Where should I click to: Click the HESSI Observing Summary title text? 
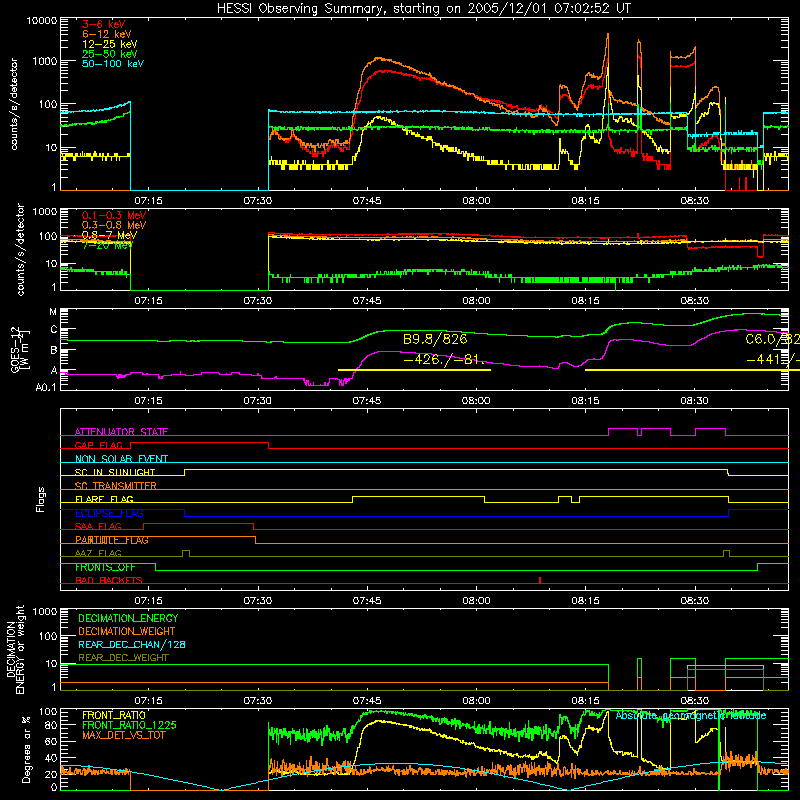click(424, 9)
